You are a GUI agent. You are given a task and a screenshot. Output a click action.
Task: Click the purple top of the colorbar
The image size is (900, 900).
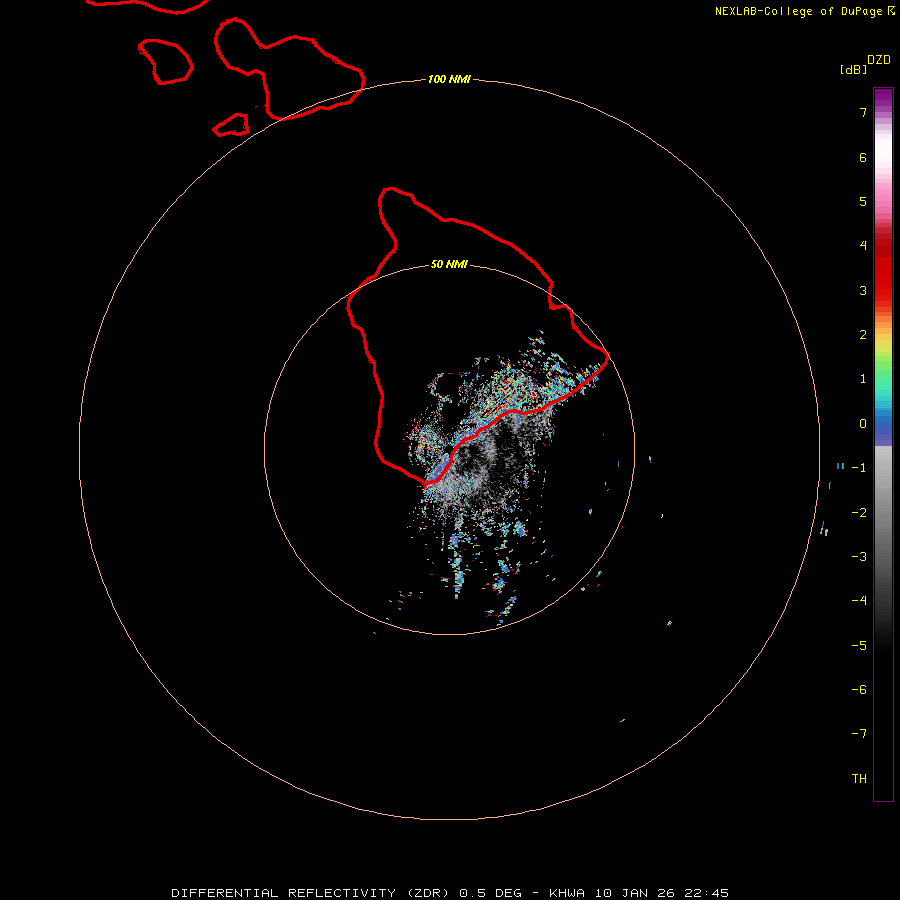click(883, 96)
